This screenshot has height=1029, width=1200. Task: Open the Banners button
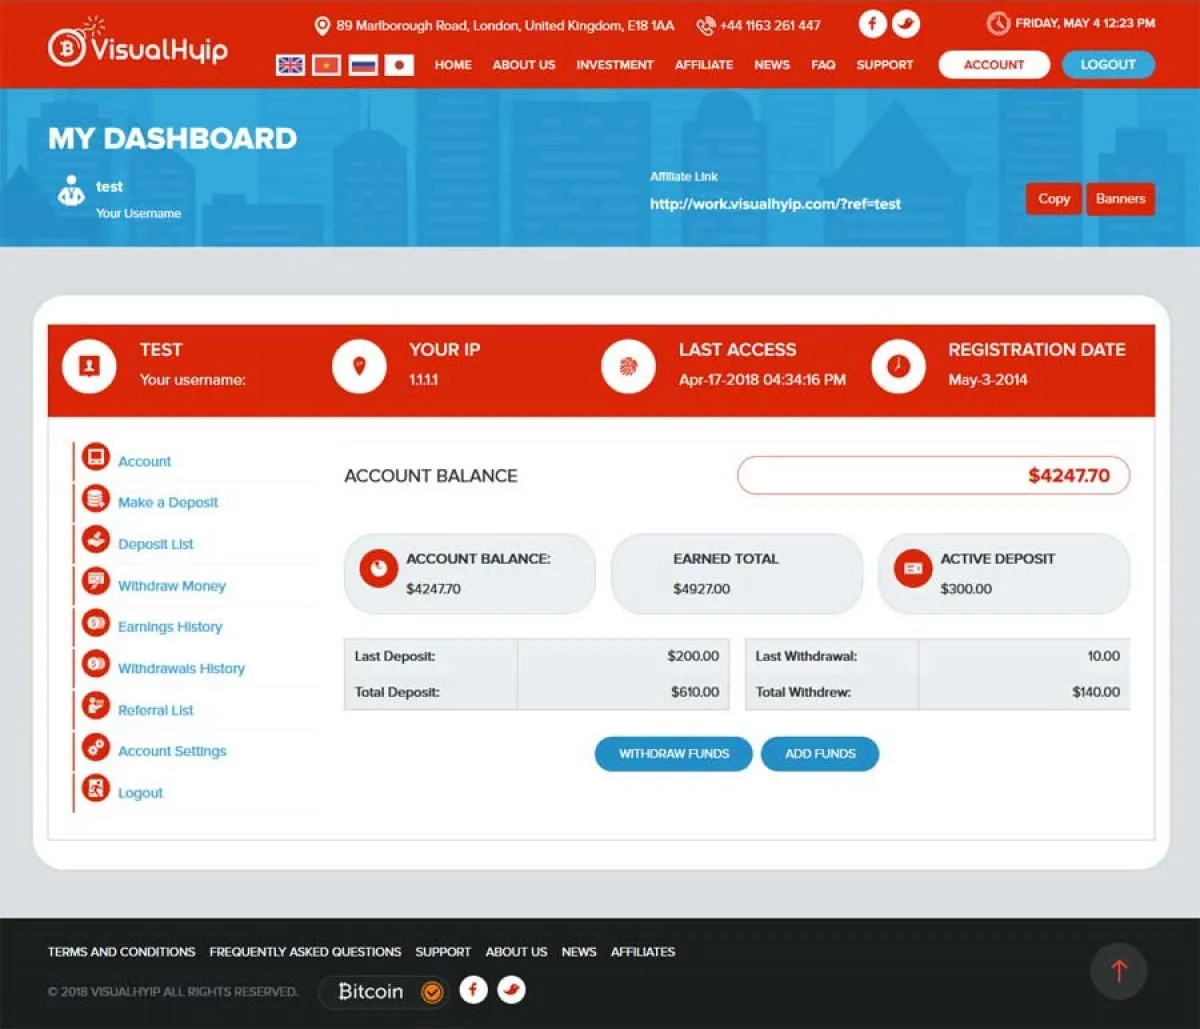click(1120, 199)
